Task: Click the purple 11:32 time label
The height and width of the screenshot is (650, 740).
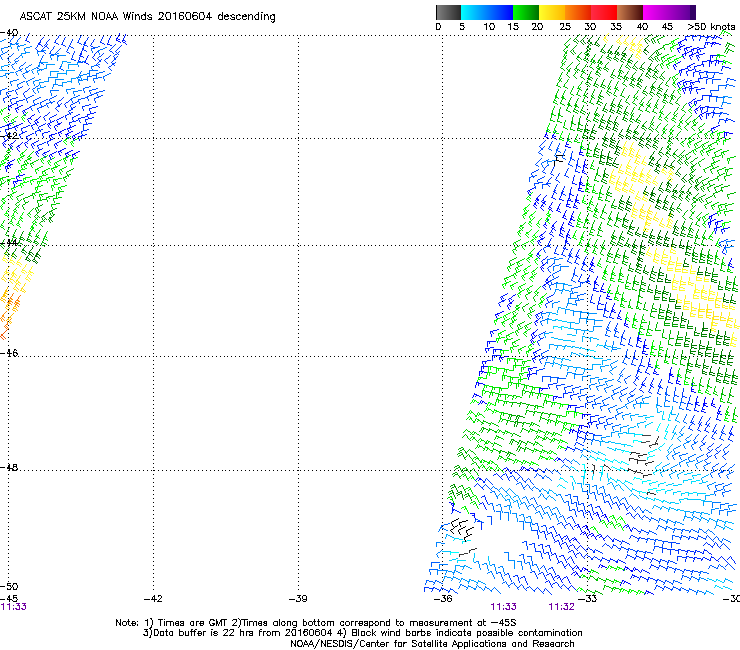Action: [x=561, y=607]
